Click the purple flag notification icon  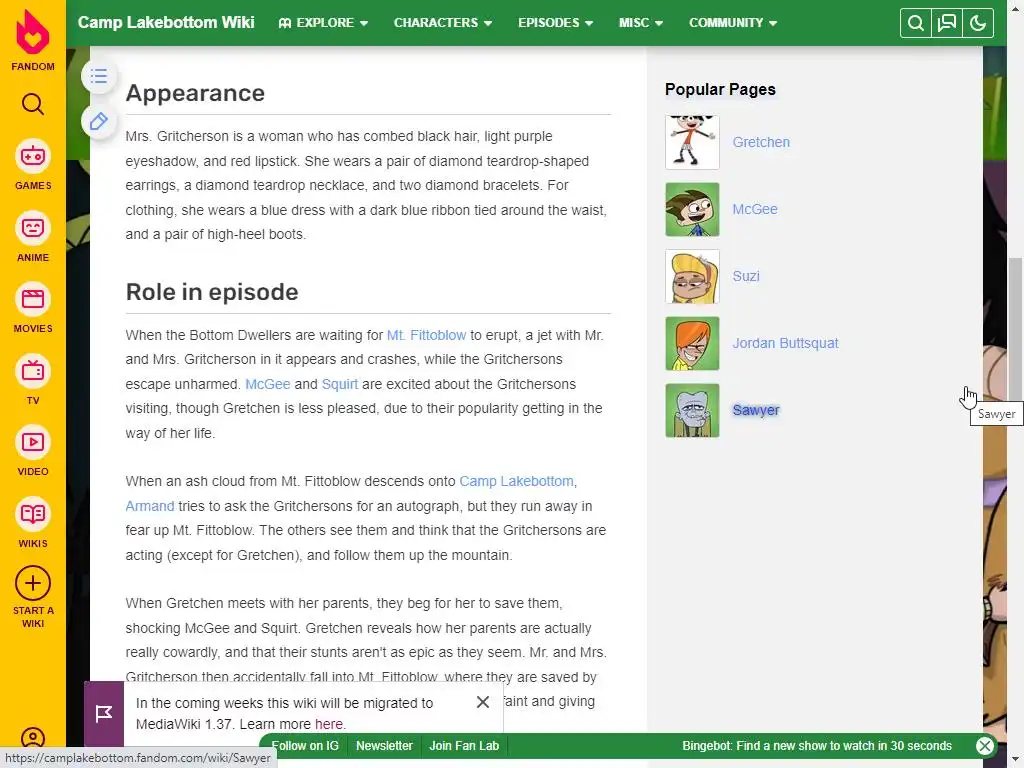coord(104,714)
